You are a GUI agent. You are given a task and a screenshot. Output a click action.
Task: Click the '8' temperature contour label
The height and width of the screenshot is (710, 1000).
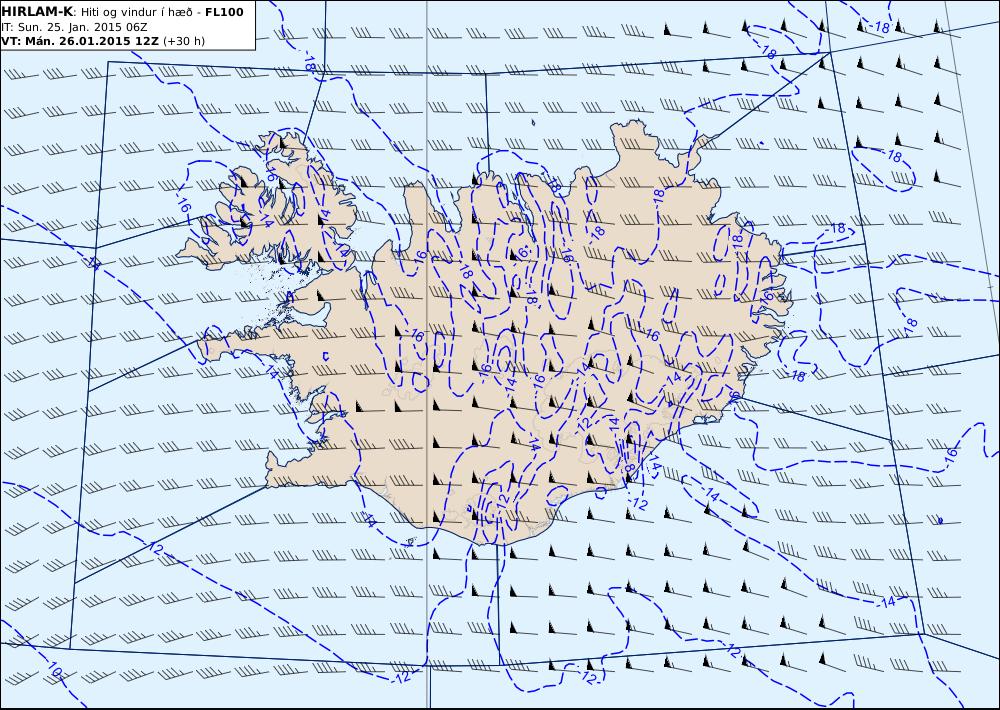(x=629, y=468)
